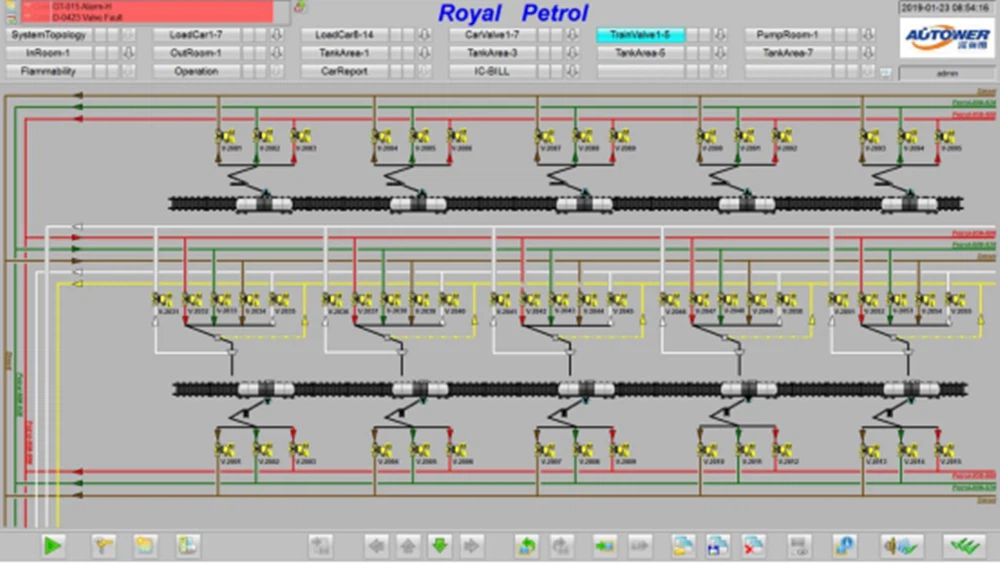Click the open folder icon in bottom toolbar
The image size is (1000, 564).
pyautogui.click(x=682, y=546)
